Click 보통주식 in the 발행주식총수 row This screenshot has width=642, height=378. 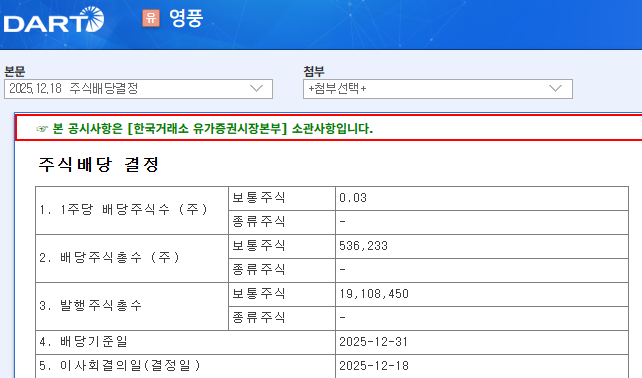[x=259, y=294]
